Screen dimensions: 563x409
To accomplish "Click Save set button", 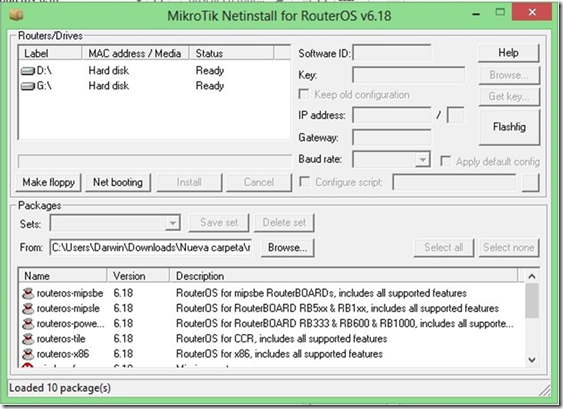I will pyautogui.click(x=219, y=223).
